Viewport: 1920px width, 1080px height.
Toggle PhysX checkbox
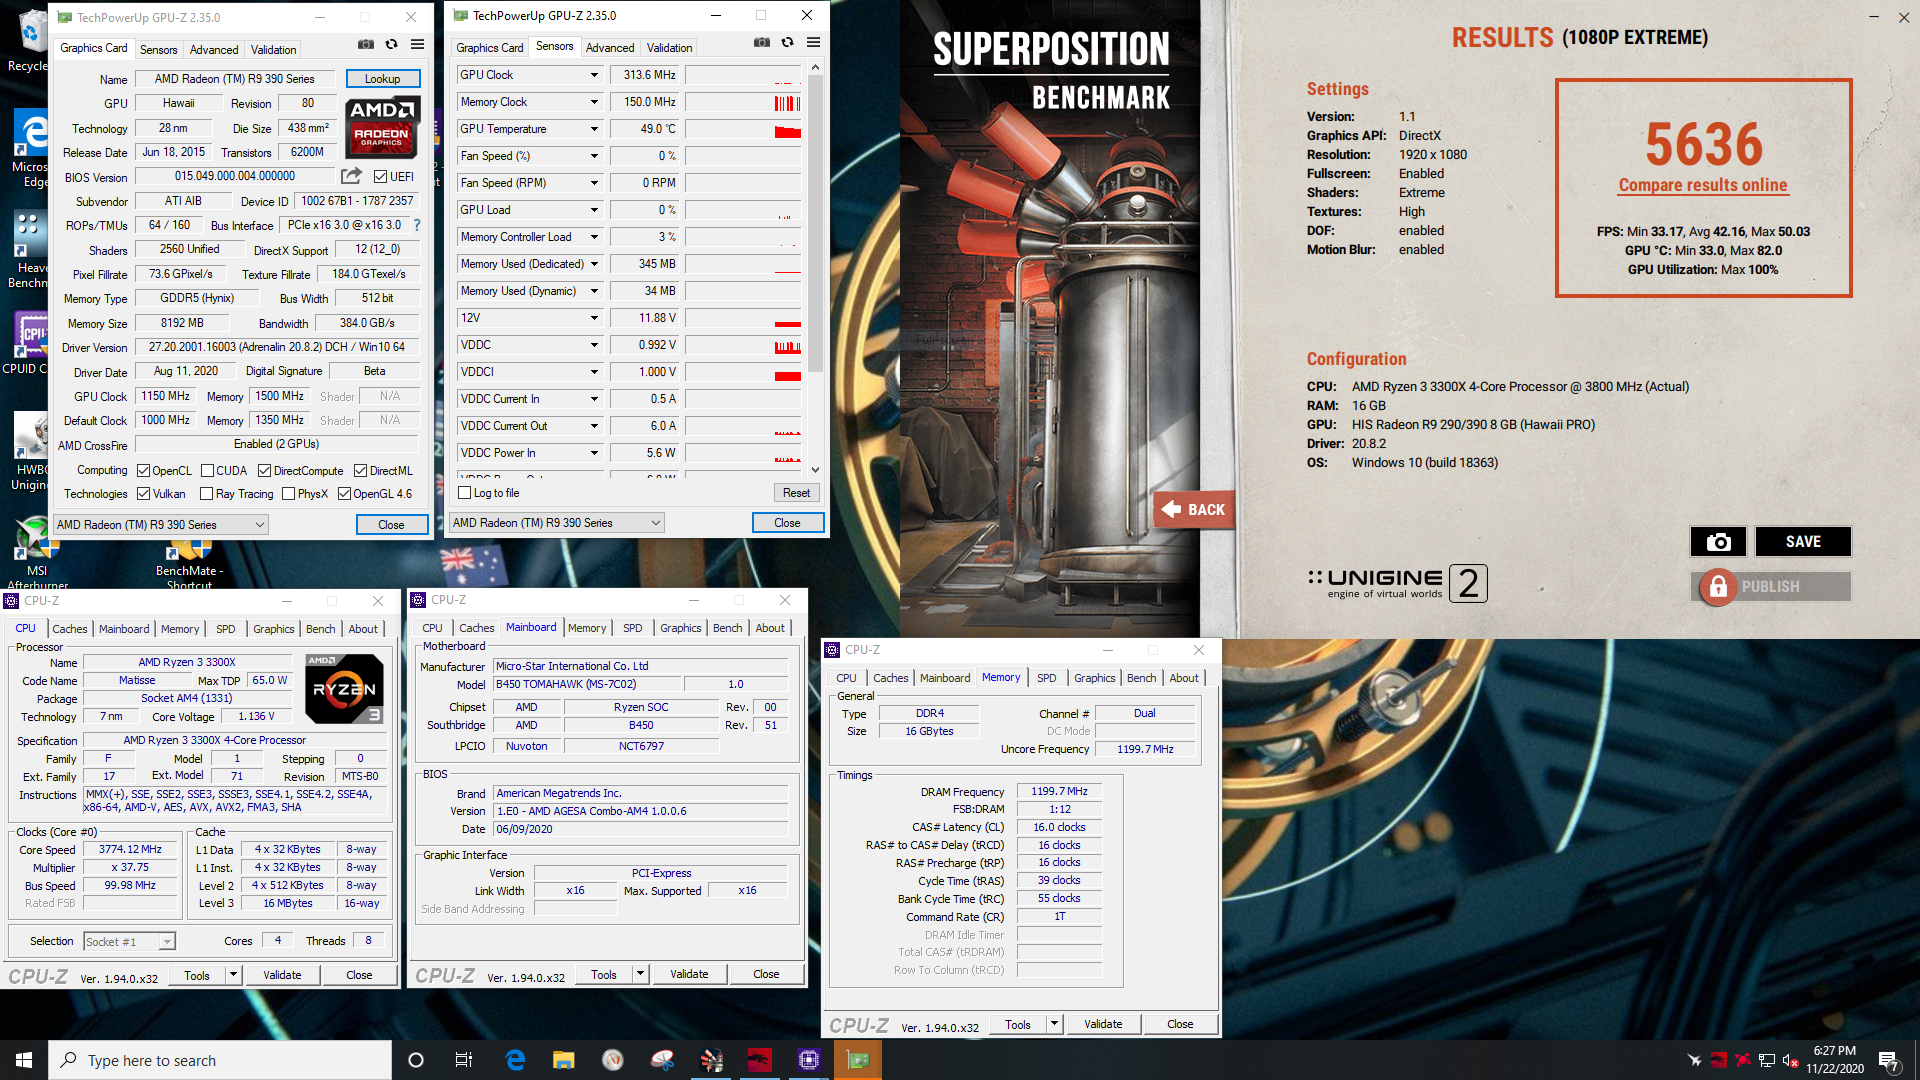click(288, 494)
